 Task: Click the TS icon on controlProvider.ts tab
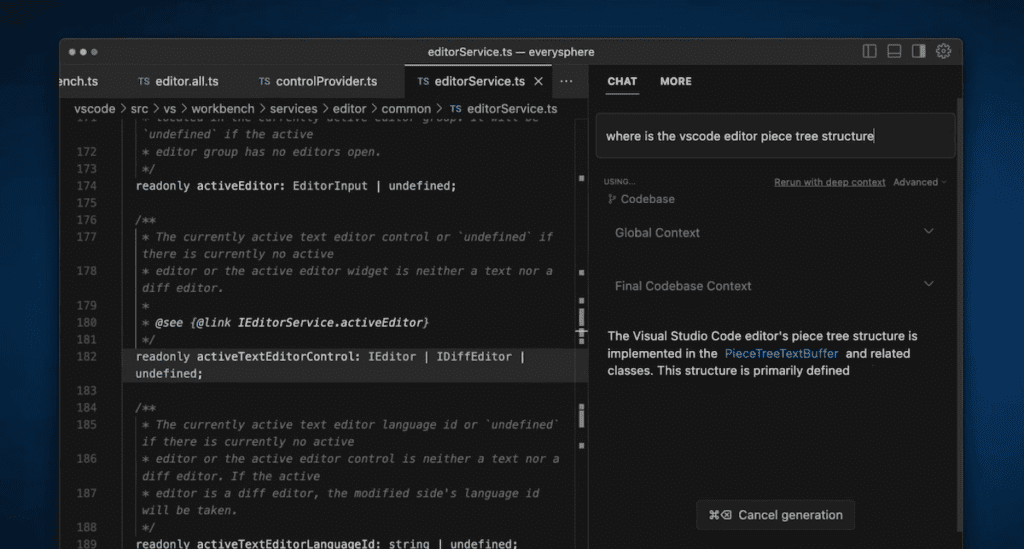[264, 82]
